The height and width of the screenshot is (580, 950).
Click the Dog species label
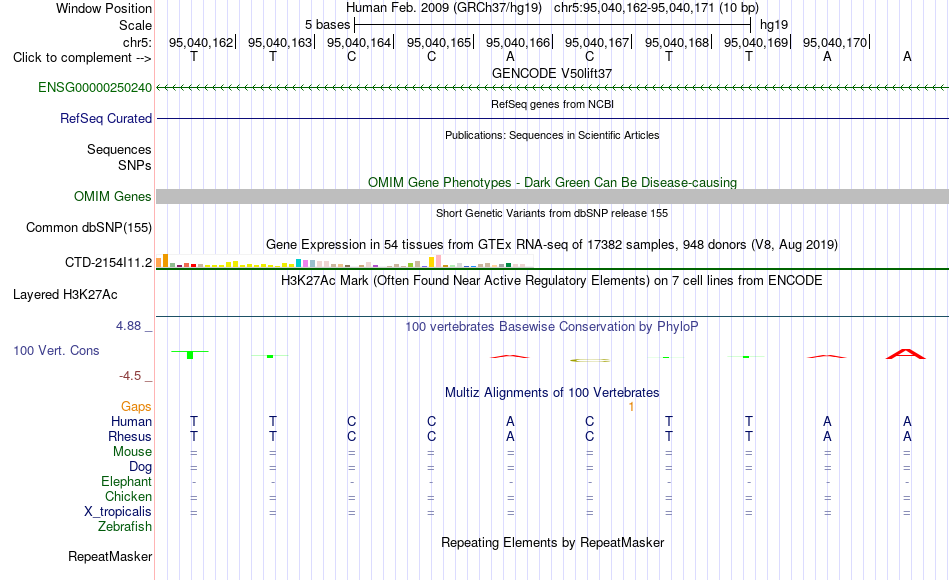point(140,467)
